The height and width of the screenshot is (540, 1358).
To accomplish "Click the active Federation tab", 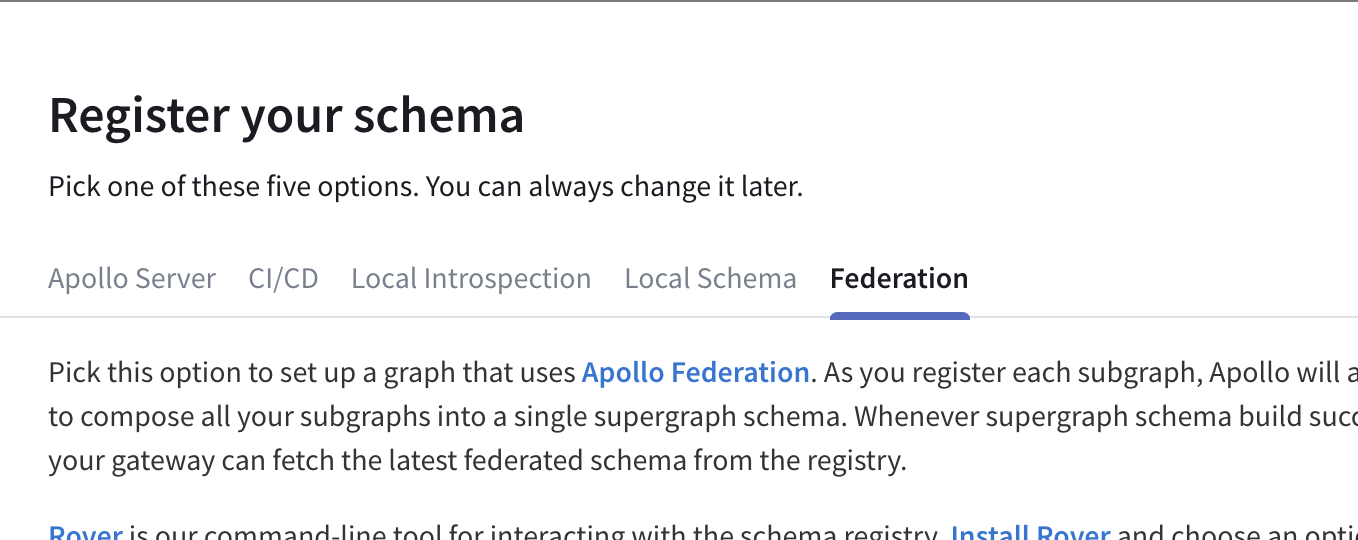I will 899,278.
